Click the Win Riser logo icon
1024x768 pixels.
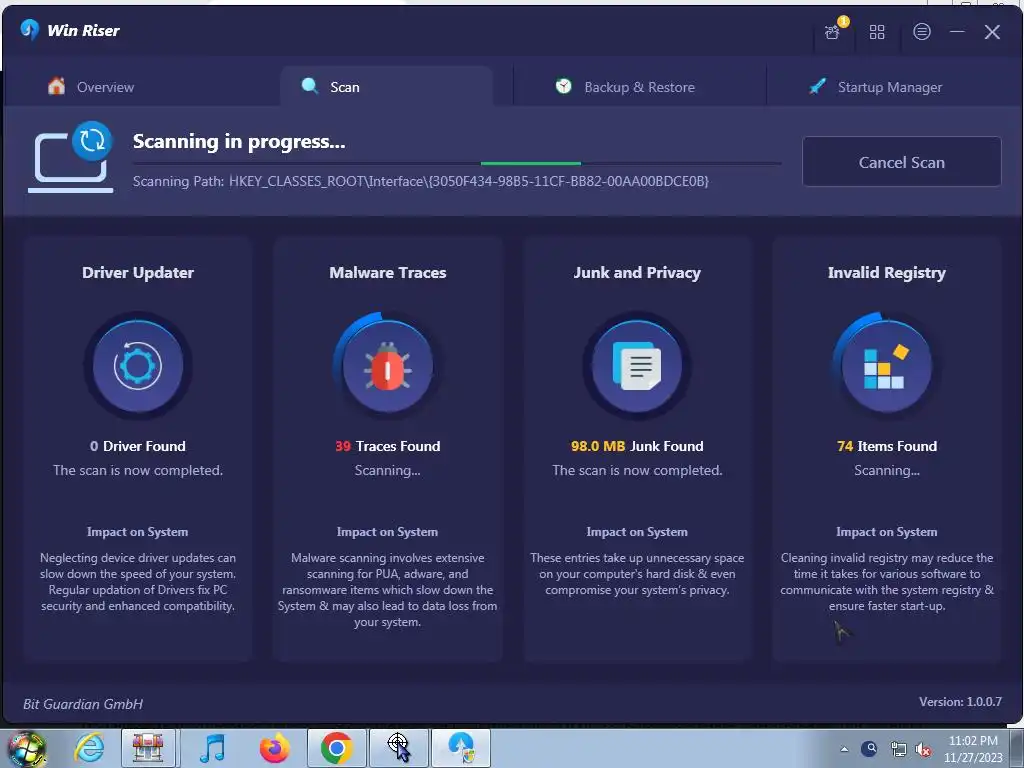point(30,30)
